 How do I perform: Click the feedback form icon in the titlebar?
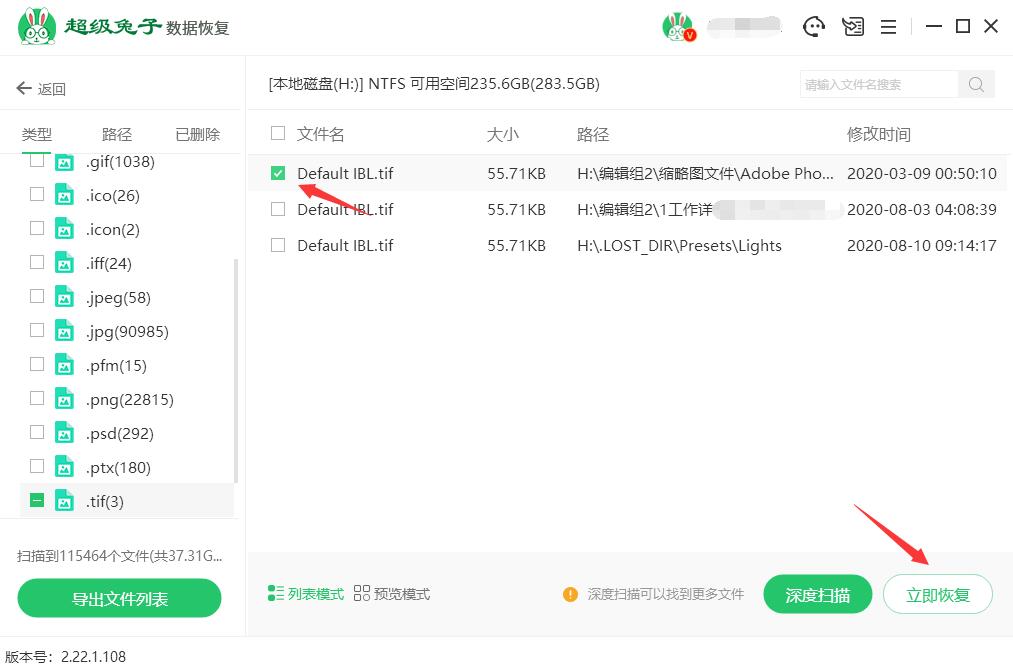[852, 27]
